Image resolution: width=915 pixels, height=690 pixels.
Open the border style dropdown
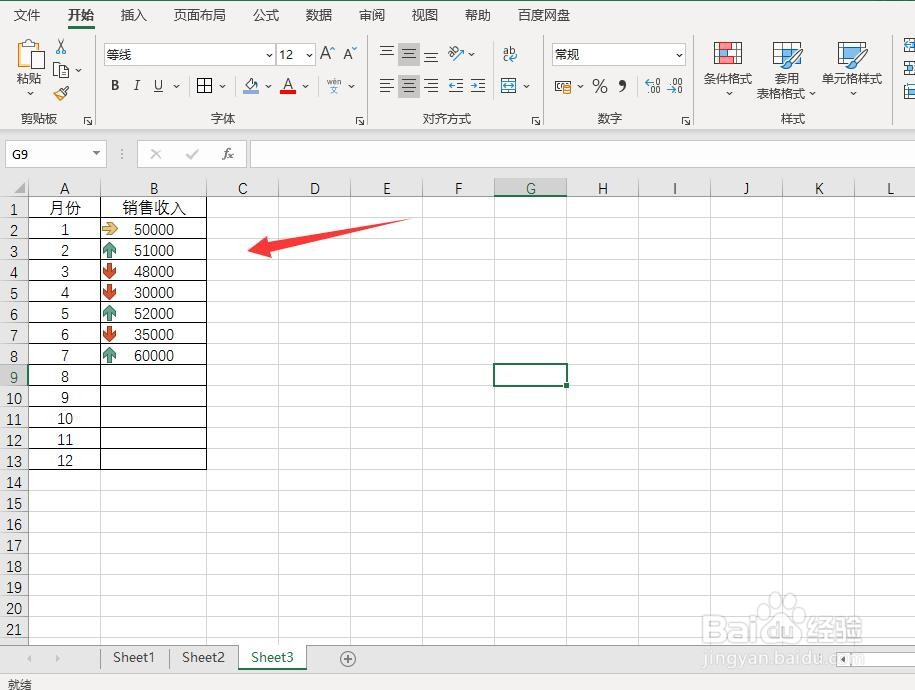coord(222,86)
